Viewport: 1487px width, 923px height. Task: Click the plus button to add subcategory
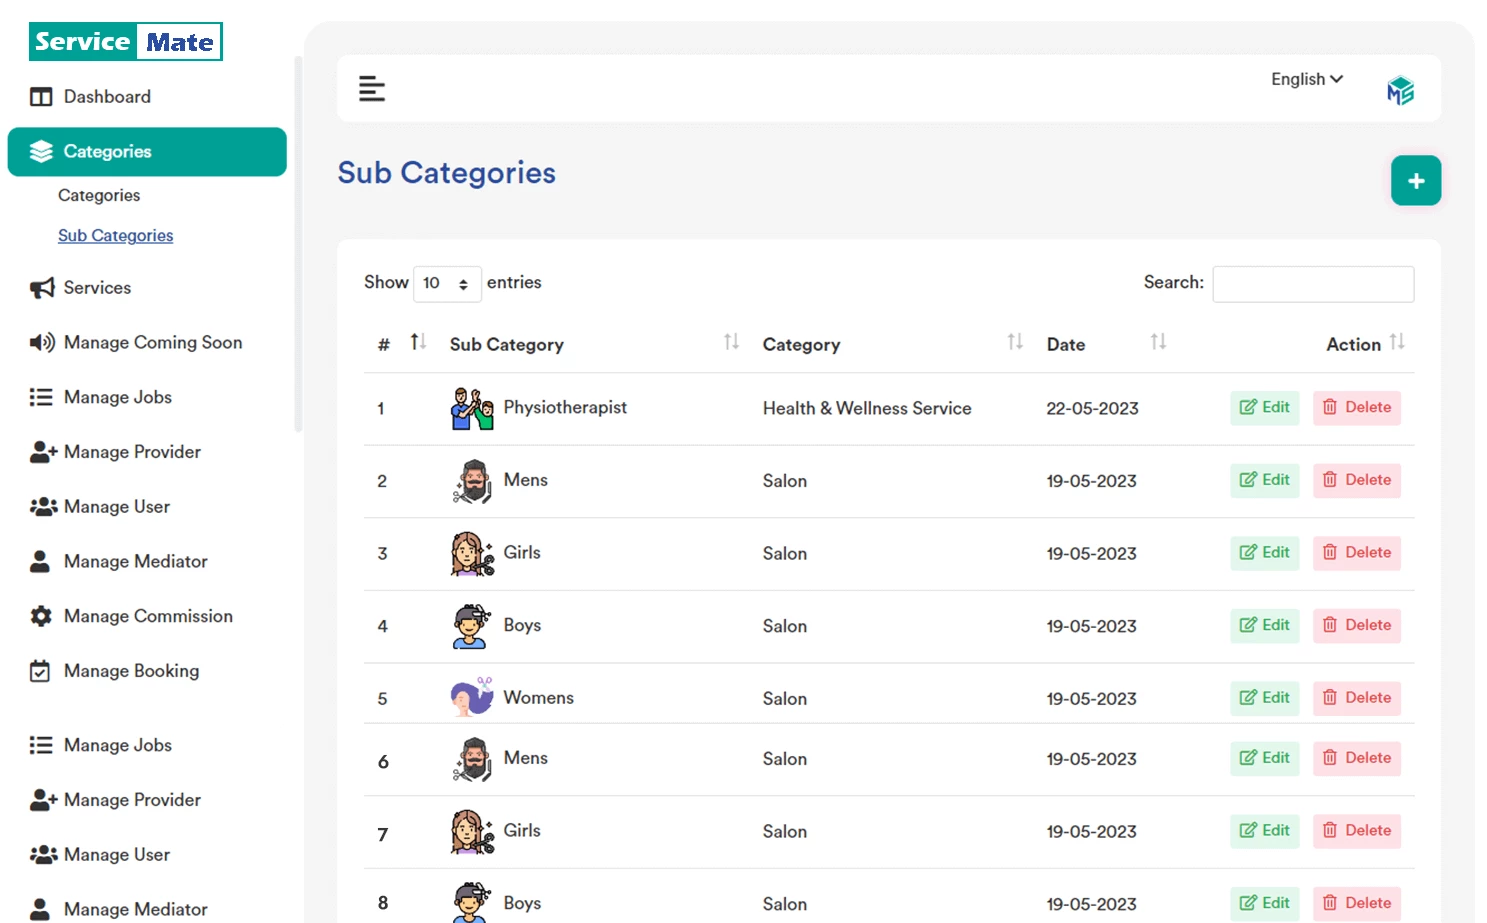(1416, 181)
